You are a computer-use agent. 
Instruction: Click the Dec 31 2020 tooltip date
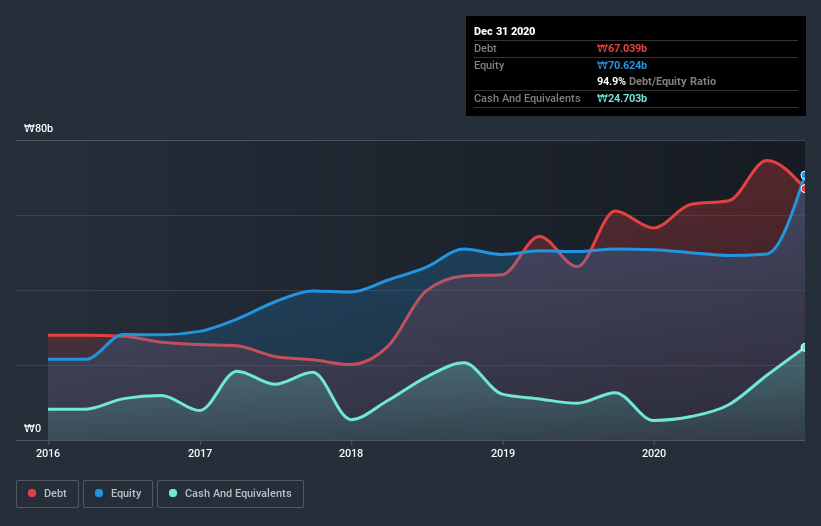pos(504,31)
